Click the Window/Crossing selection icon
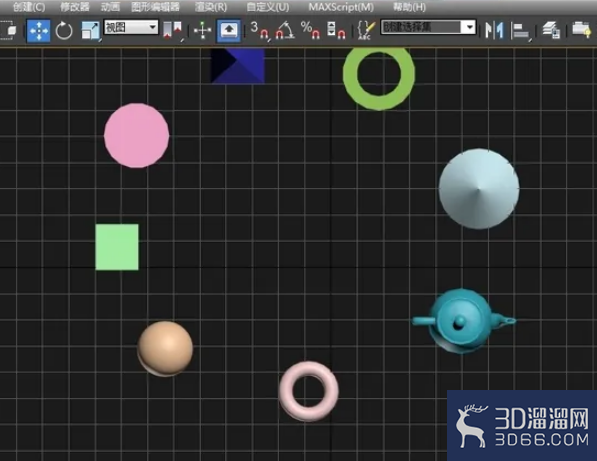Image resolution: width=597 pixels, height=461 pixels. 8,30
